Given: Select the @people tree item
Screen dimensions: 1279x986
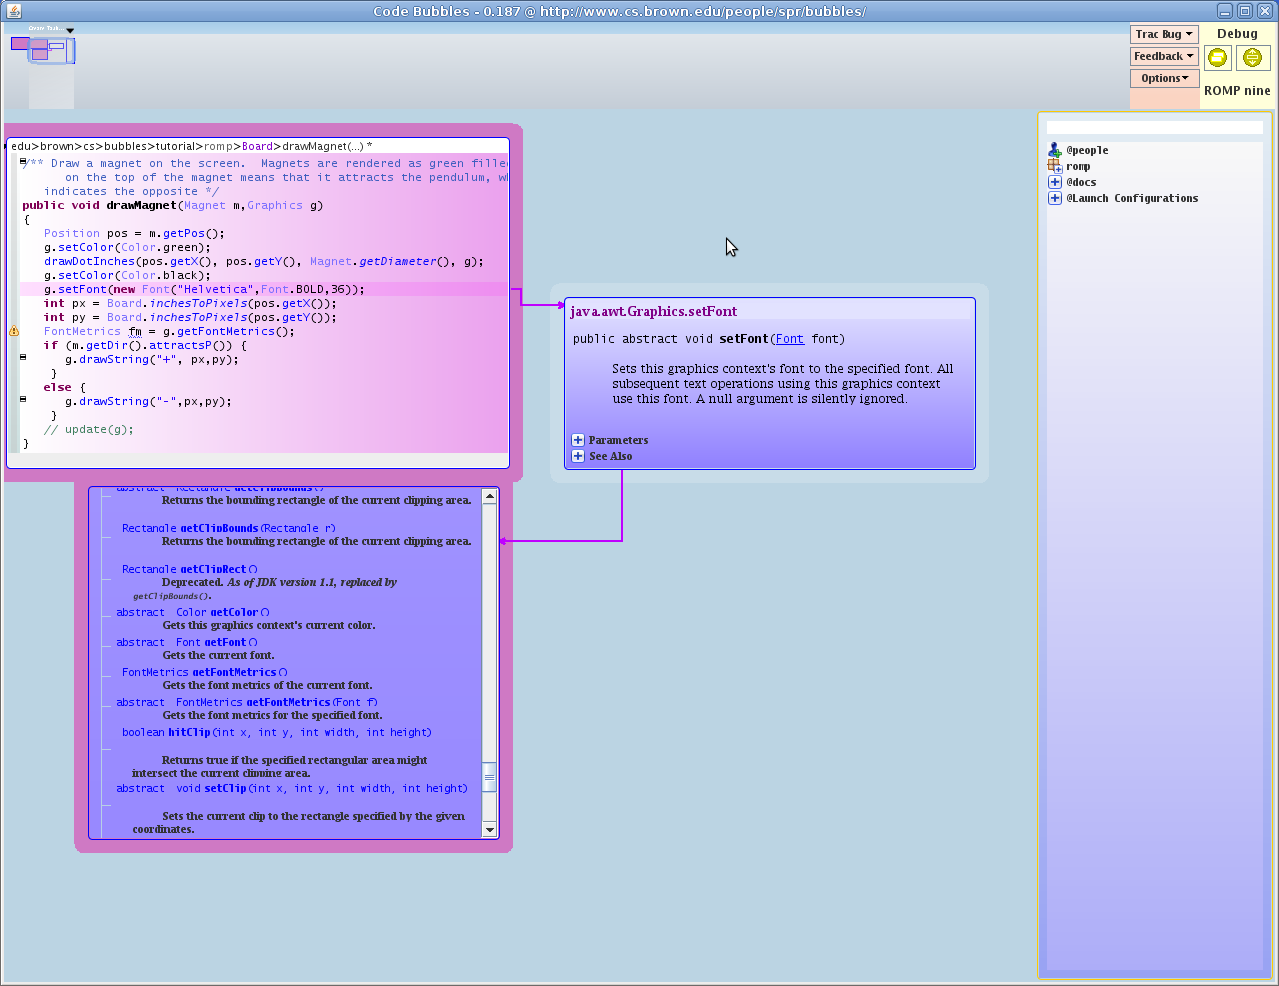Looking at the screenshot, I should (1087, 150).
